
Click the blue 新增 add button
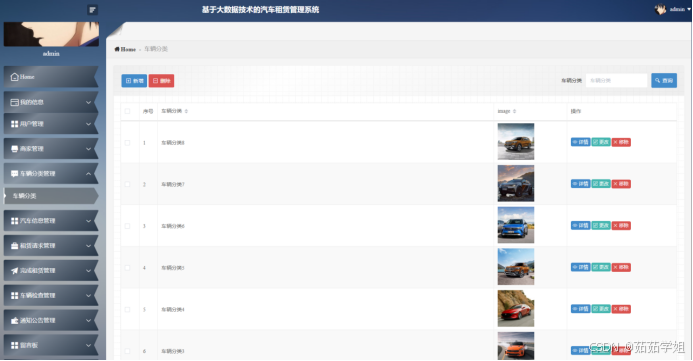pyautogui.click(x=134, y=81)
